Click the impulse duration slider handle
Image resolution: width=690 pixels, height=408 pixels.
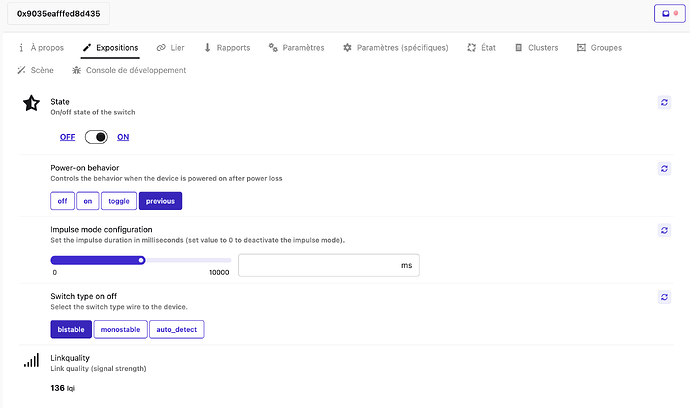(142, 260)
